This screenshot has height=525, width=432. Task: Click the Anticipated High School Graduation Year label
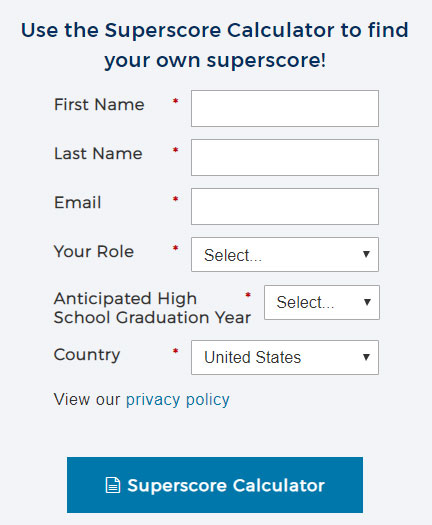(152, 308)
